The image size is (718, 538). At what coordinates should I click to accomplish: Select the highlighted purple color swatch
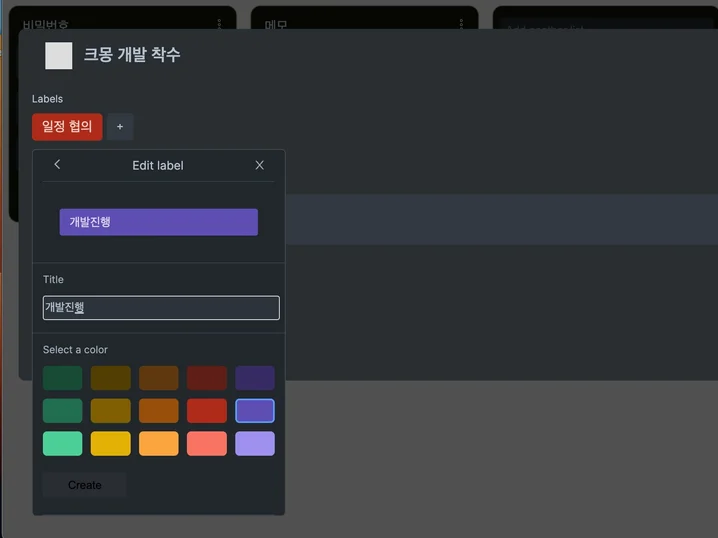255,411
